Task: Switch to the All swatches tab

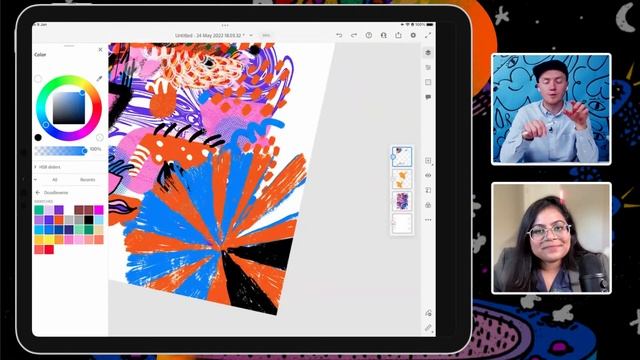Action: click(x=55, y=180)
